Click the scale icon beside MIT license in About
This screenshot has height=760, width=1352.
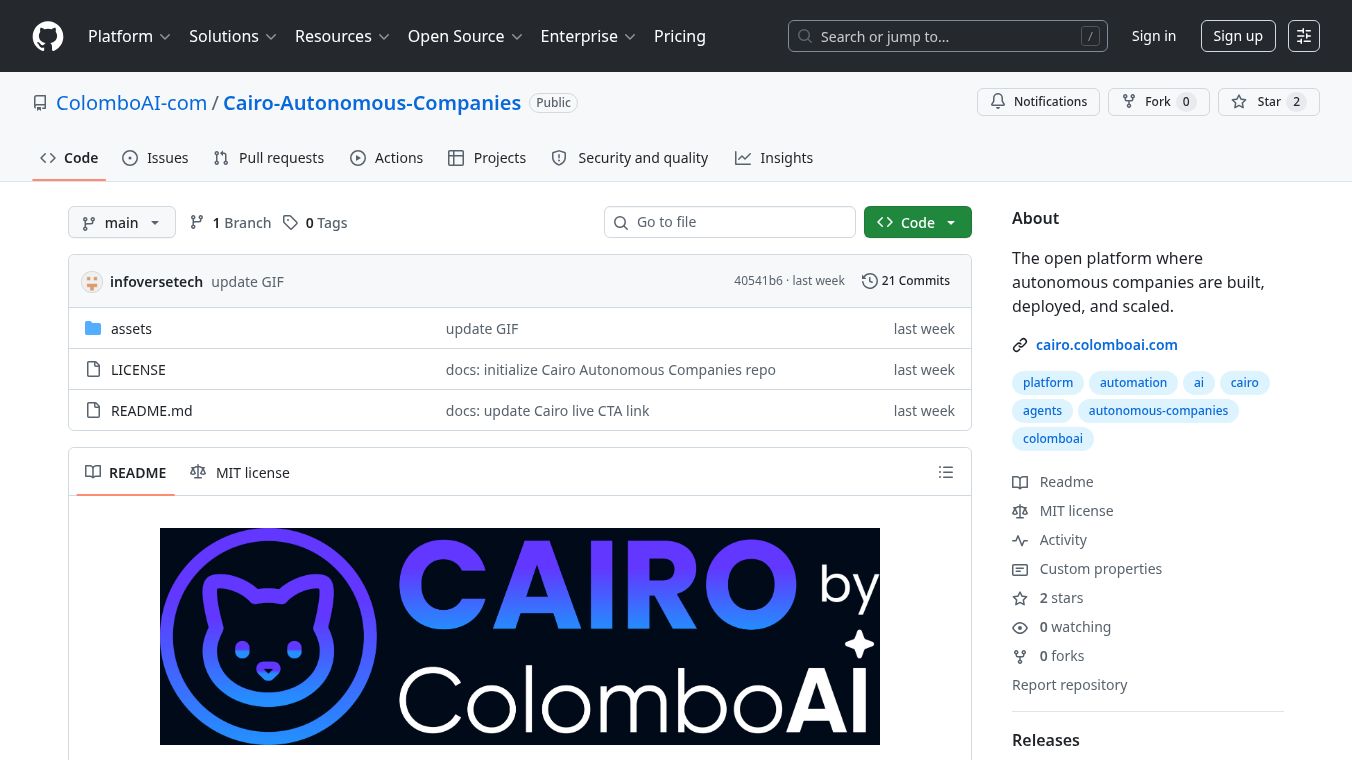(1020, 511)
